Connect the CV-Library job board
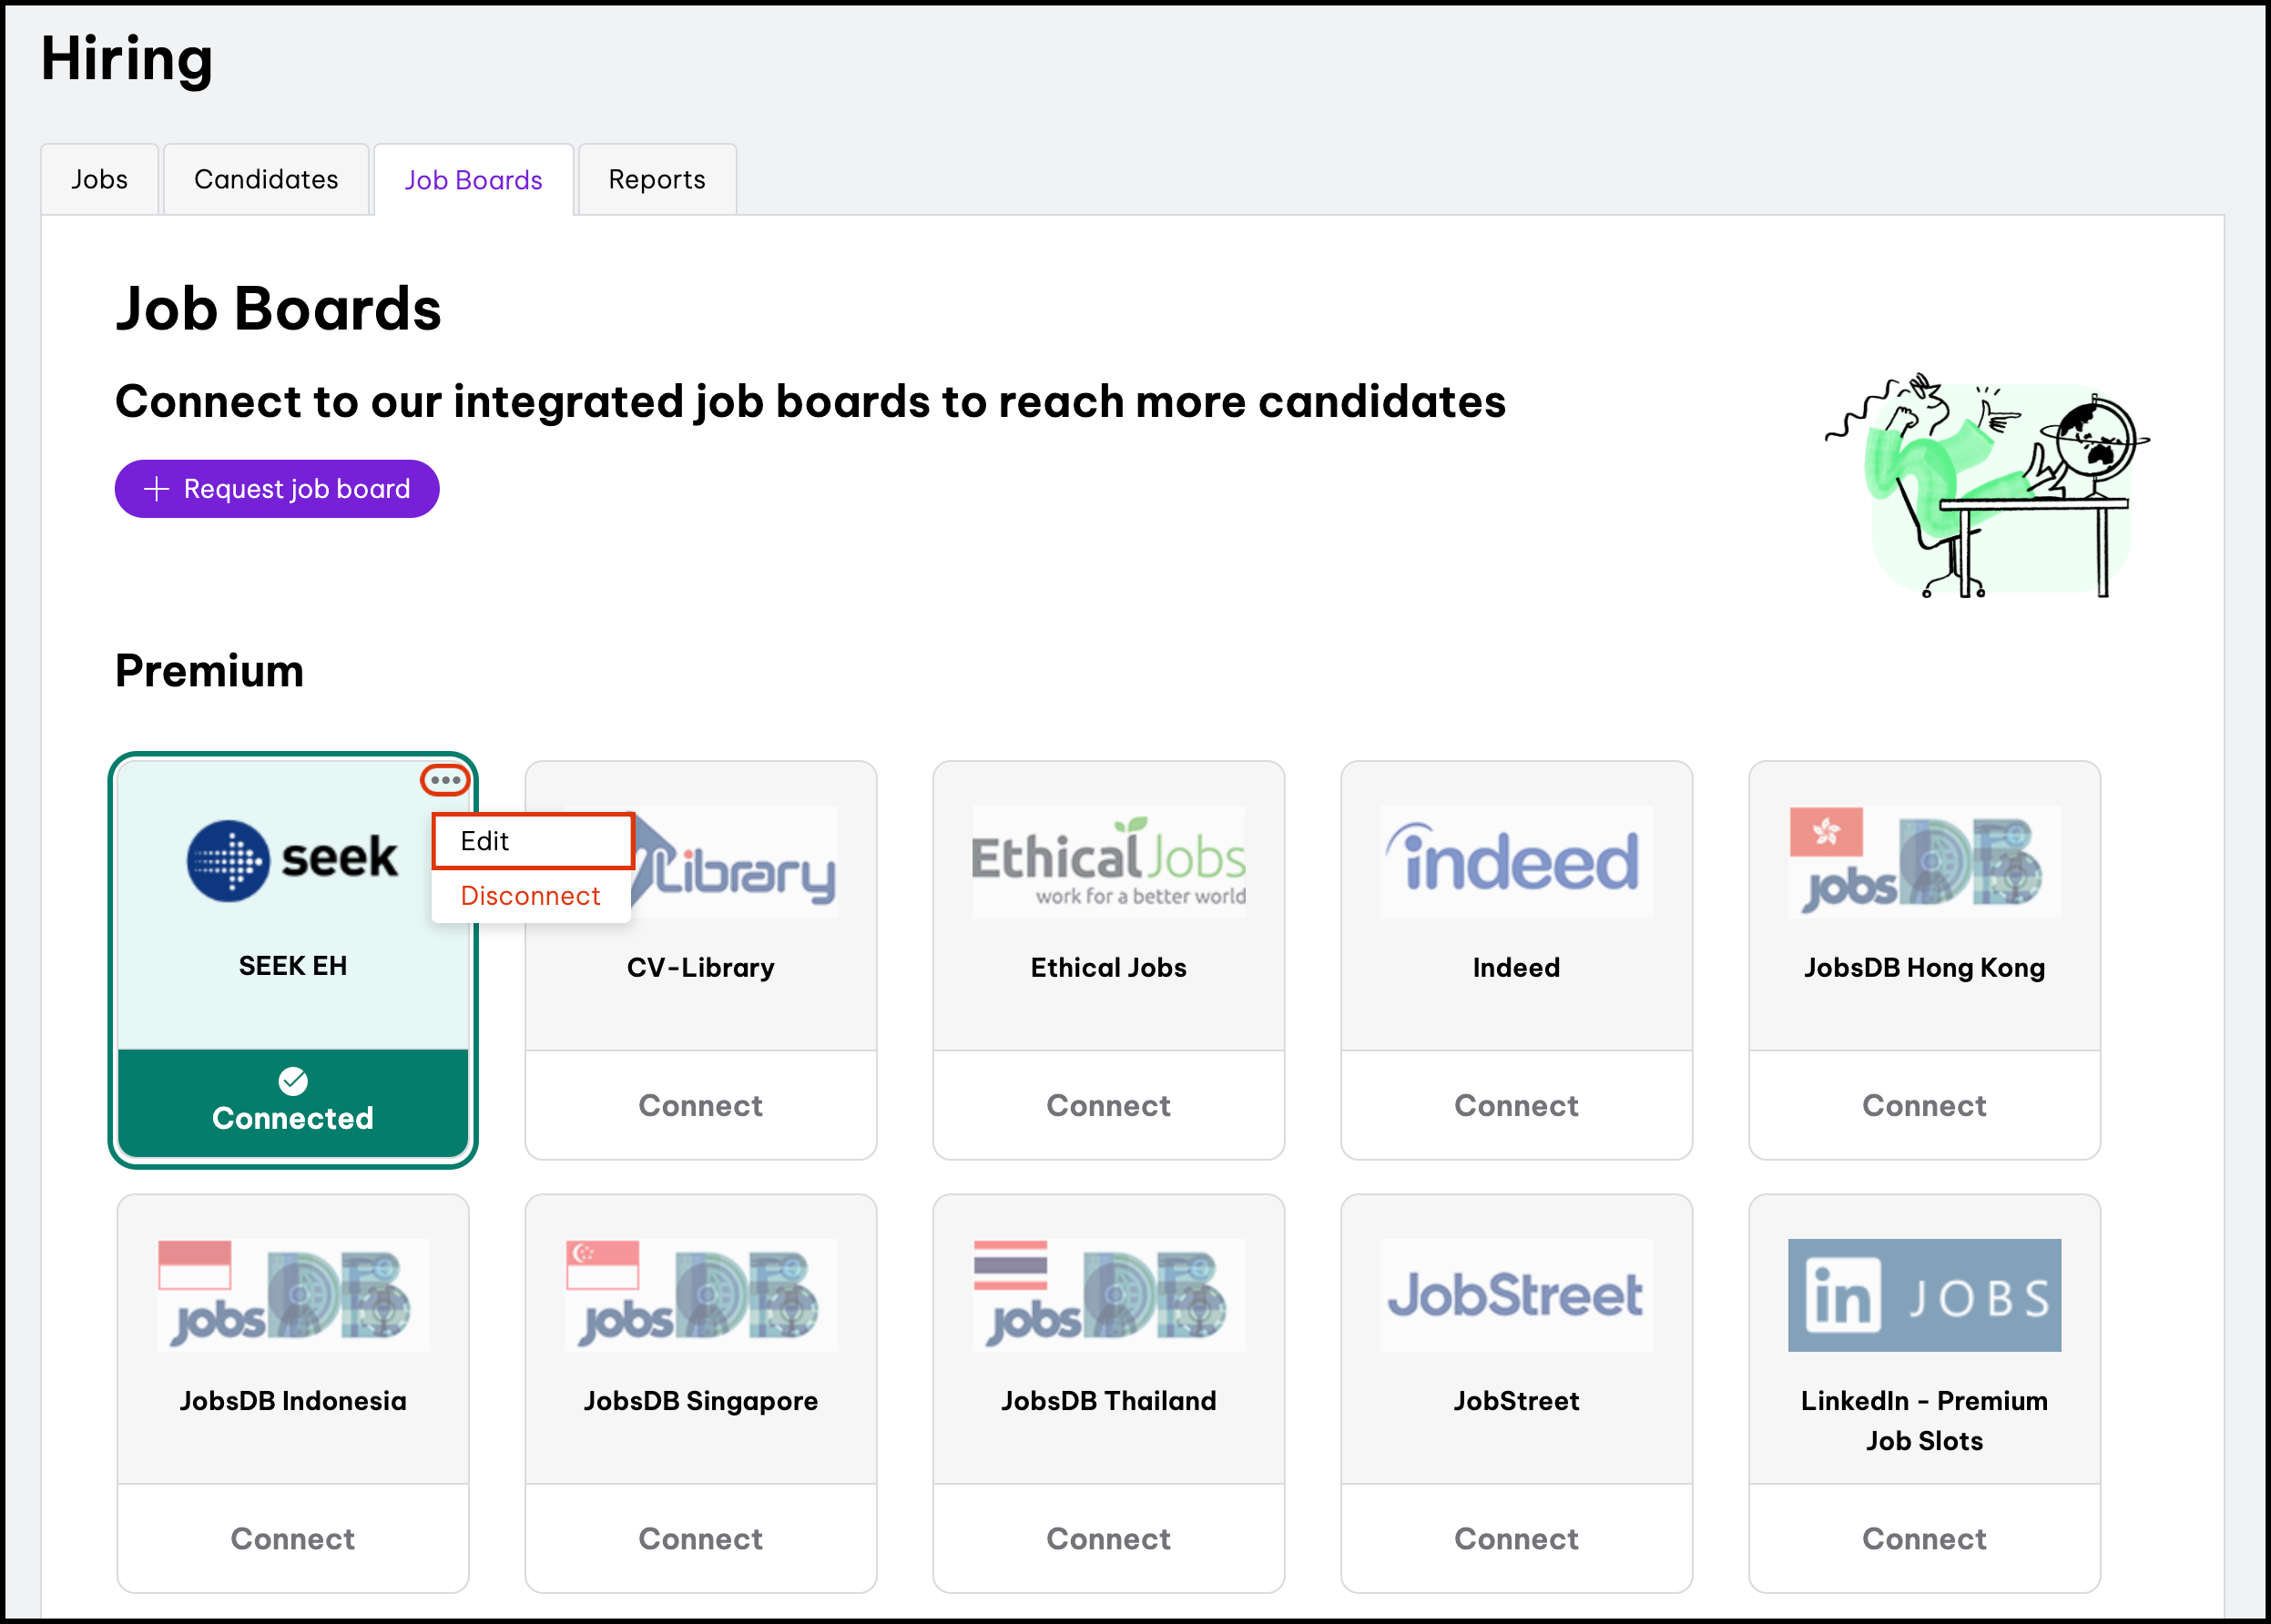 700,1105
